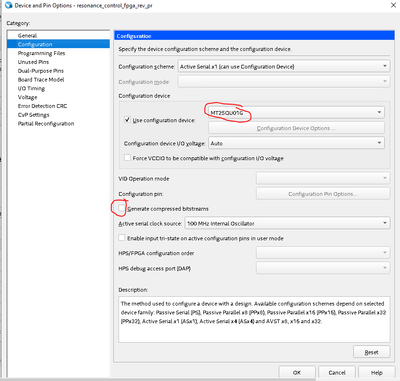Open Error Detection CRC category
The height and width of the screenshot is (381, 400).
coord(42,106)
